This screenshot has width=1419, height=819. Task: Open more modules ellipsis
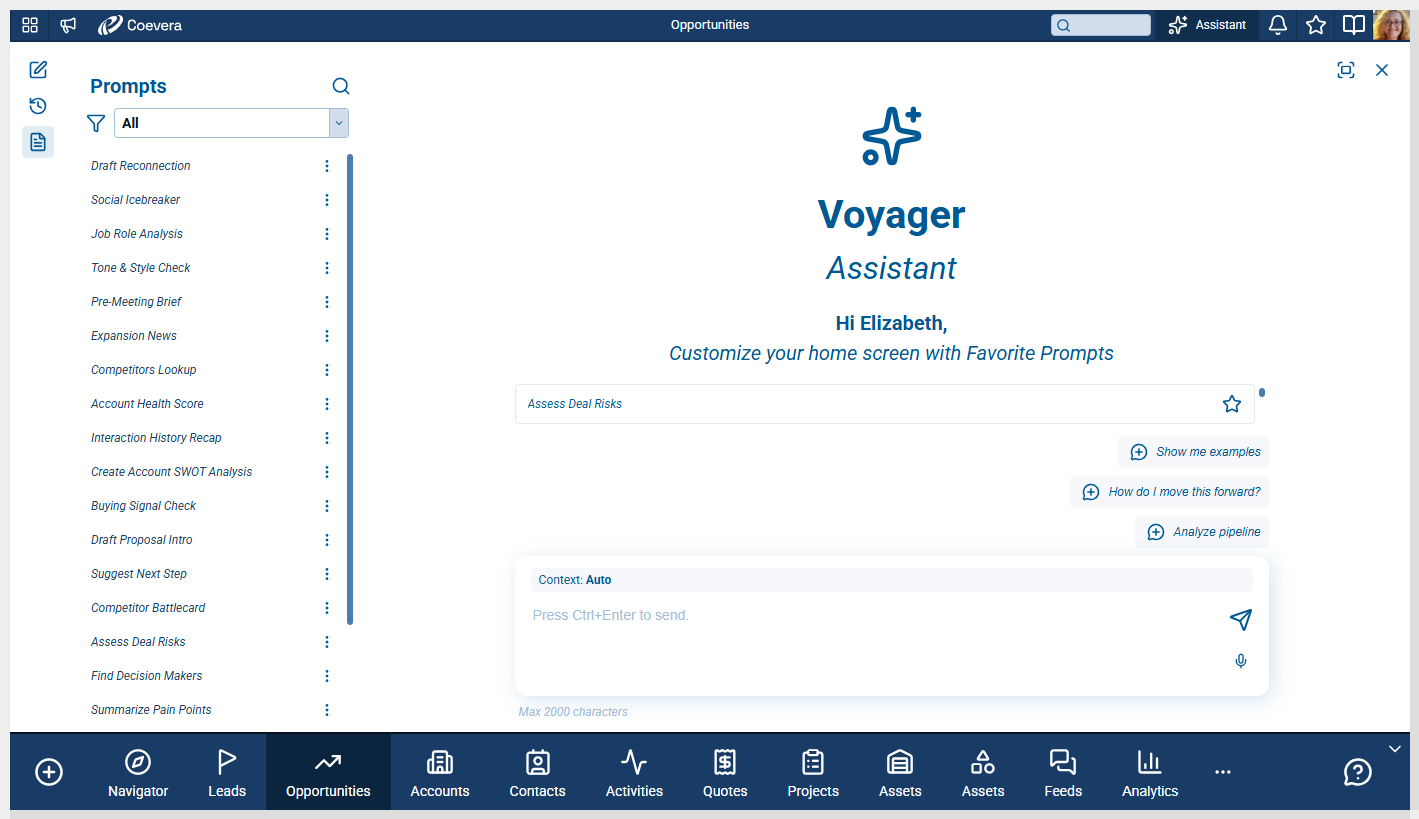pos(1223,772)
